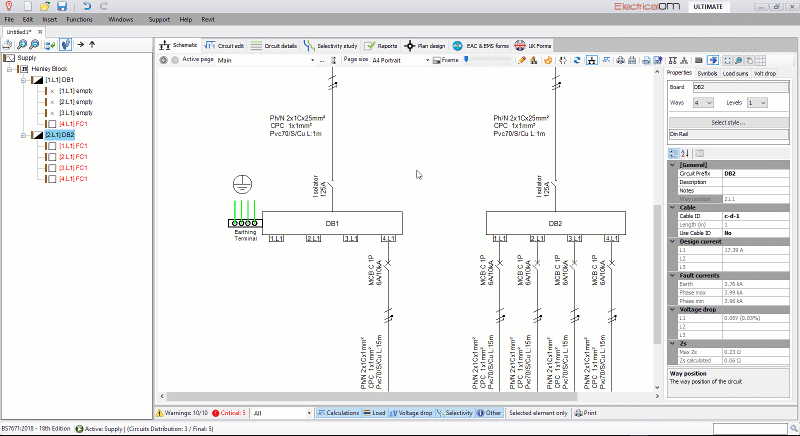Viewport: 800px width, 436px height.
Task: Click the search magnifier in the status bar
Action: click(x=794, y=429)
